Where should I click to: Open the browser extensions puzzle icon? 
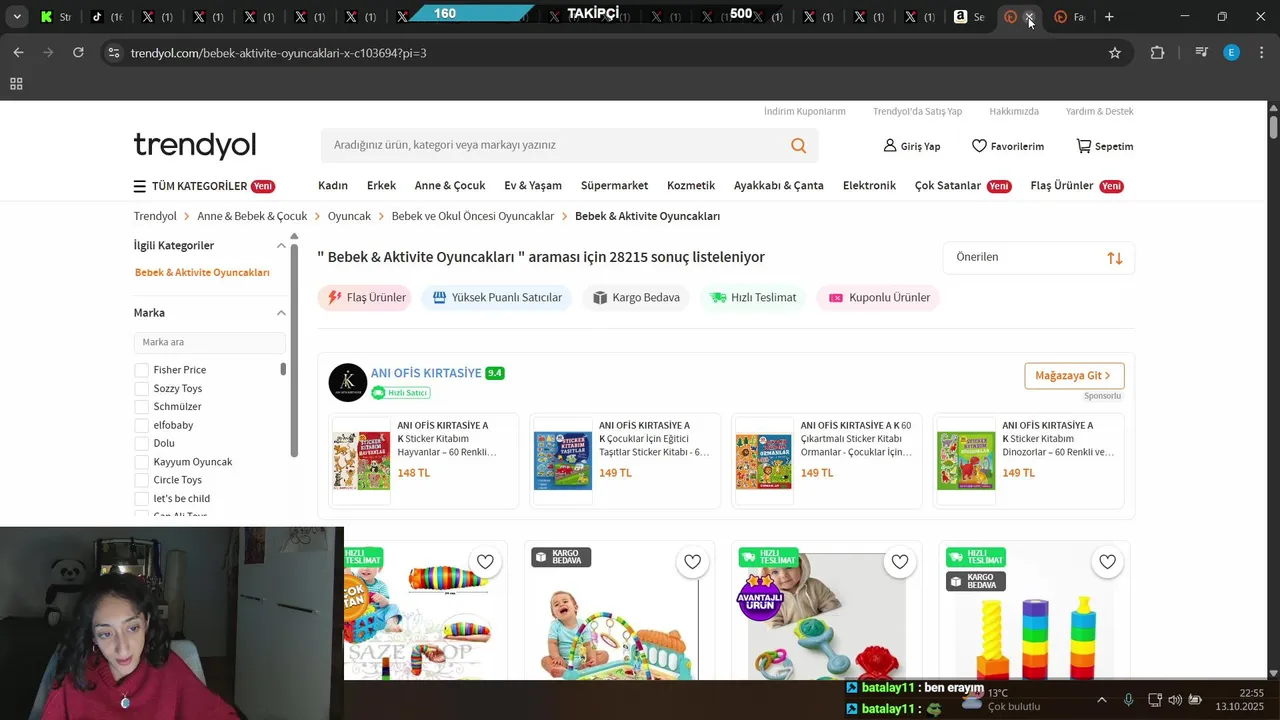pos(1157,53)
